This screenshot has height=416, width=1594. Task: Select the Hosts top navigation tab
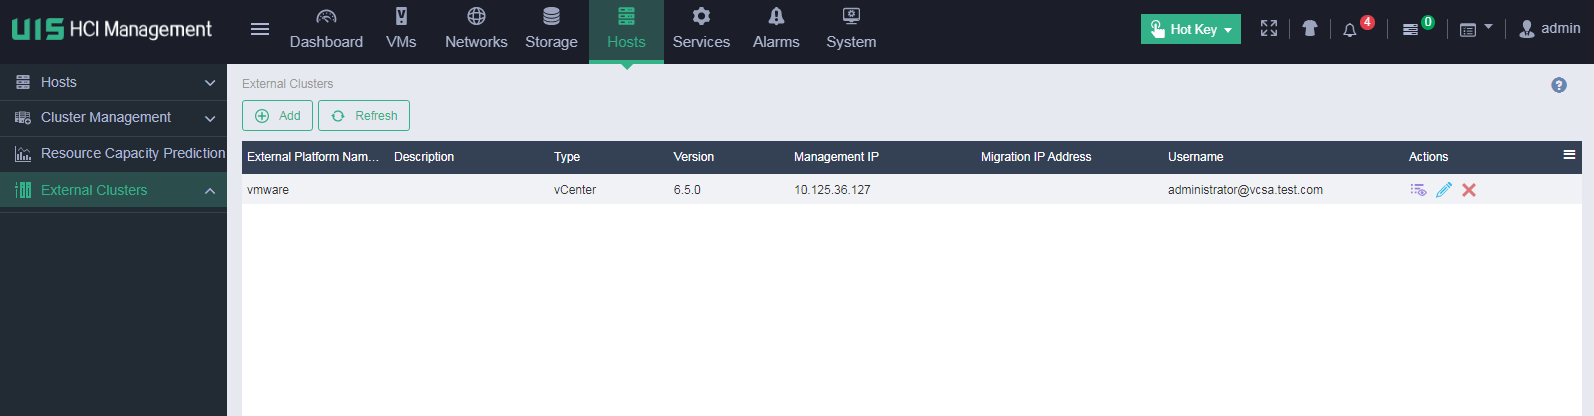tap(626, 30)
